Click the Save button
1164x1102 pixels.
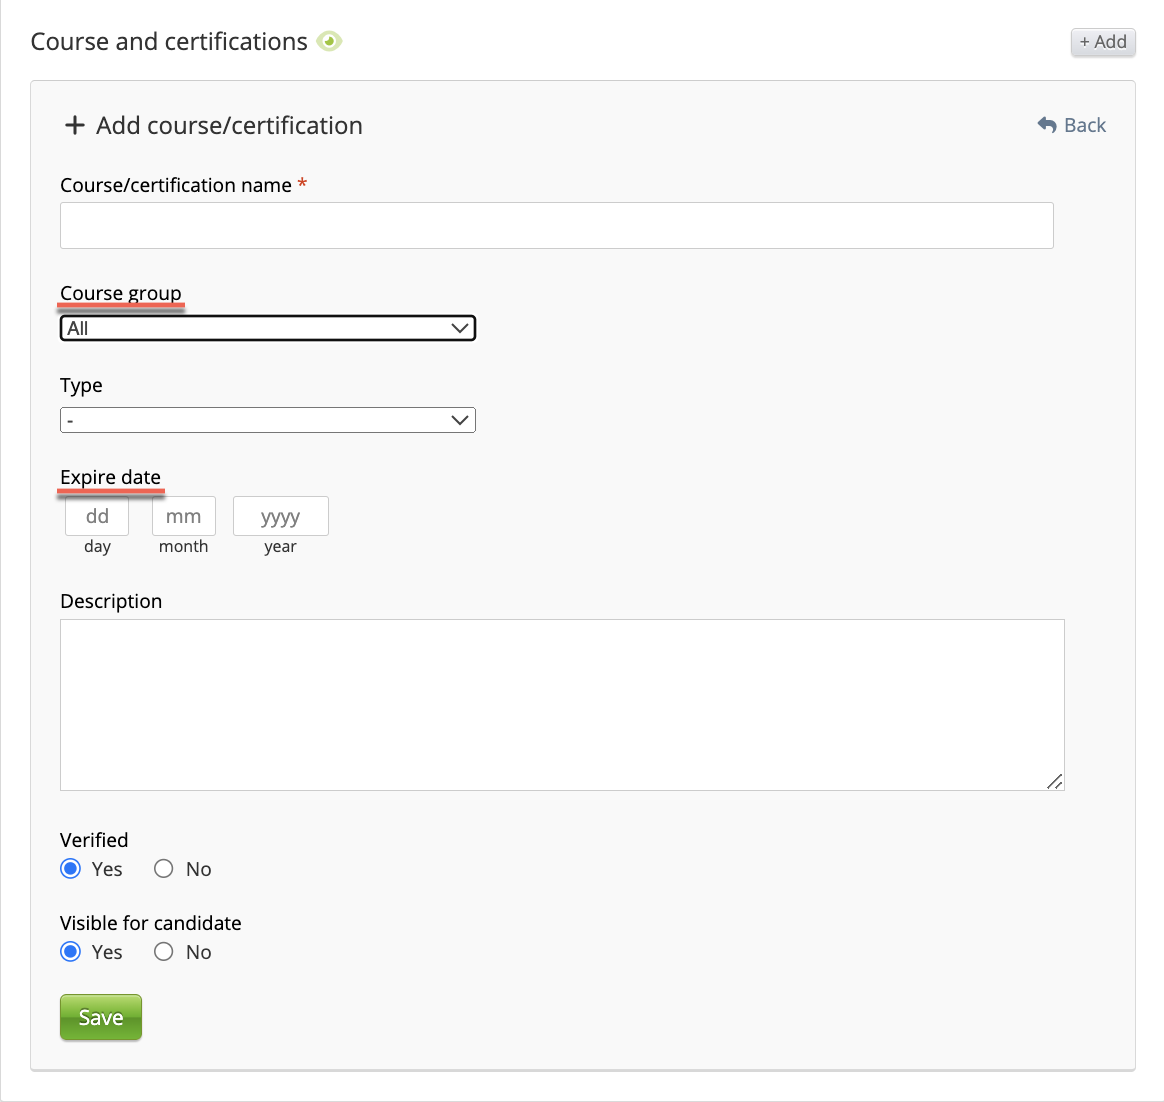point(101,1017)
